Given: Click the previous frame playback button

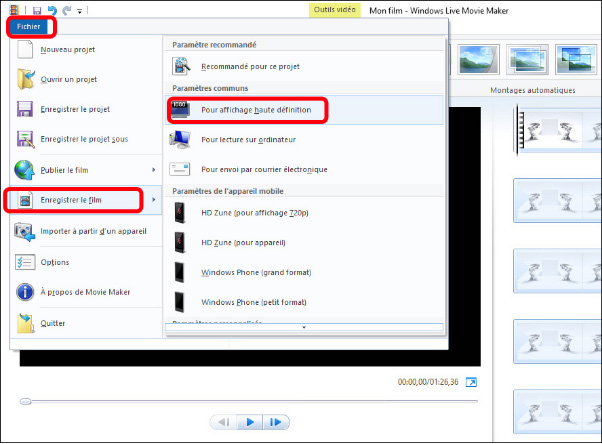Looking at the screenshot, I should click(x=223, y=422).
